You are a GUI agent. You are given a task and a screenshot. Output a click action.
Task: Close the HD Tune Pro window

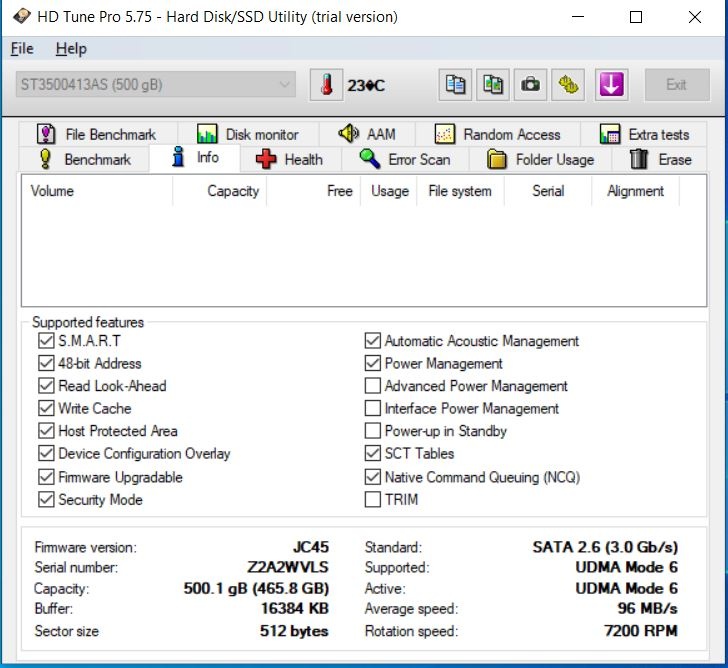tap(695, 17)
